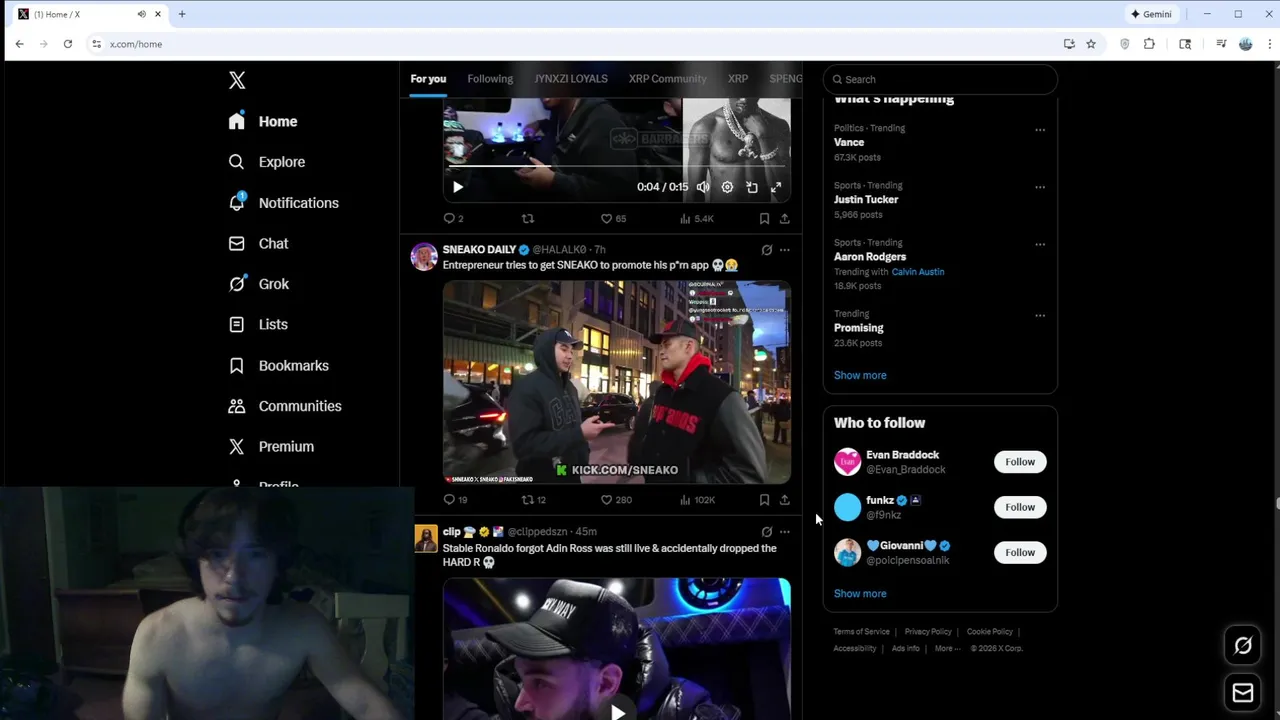Screen dimensions: 1280x720
Task: Open more options on clip post
Action: [x=785, y=532]
